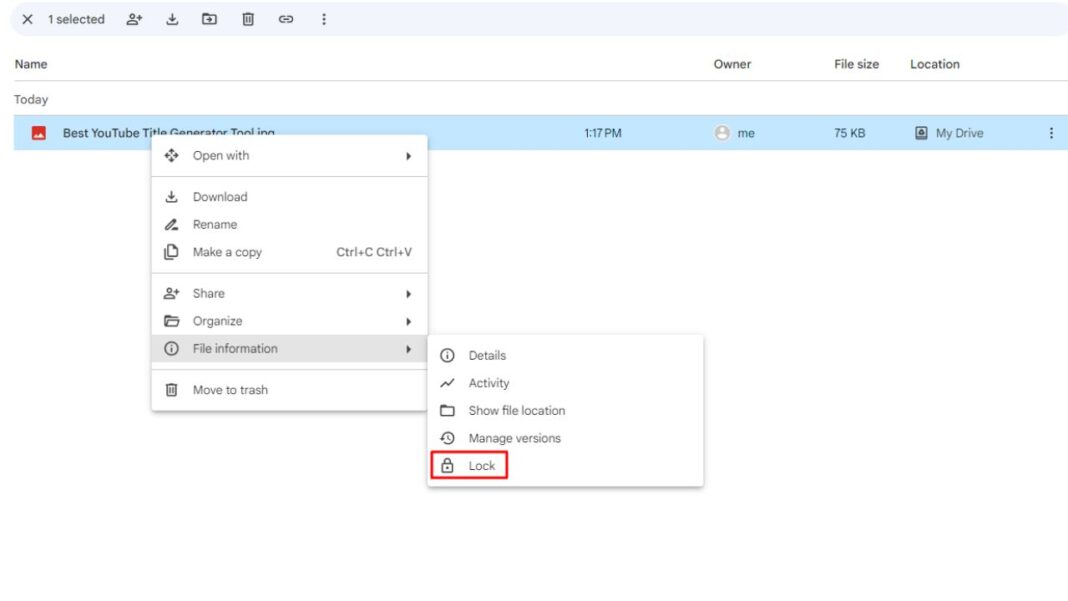Delete the file using the toolbar trash icon
The height and width of the screenshot is (601, 1068).
click(x=248, y=18)
